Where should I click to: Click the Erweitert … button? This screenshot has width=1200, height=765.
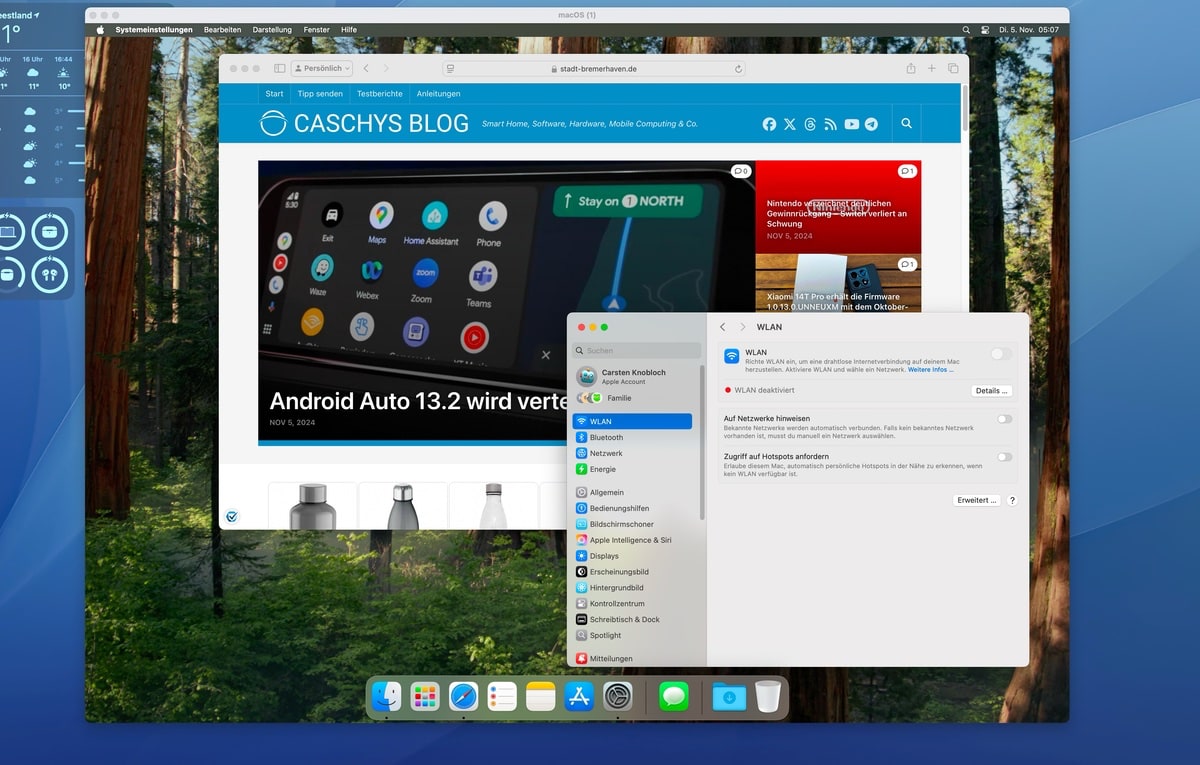[x=976, y=500]
